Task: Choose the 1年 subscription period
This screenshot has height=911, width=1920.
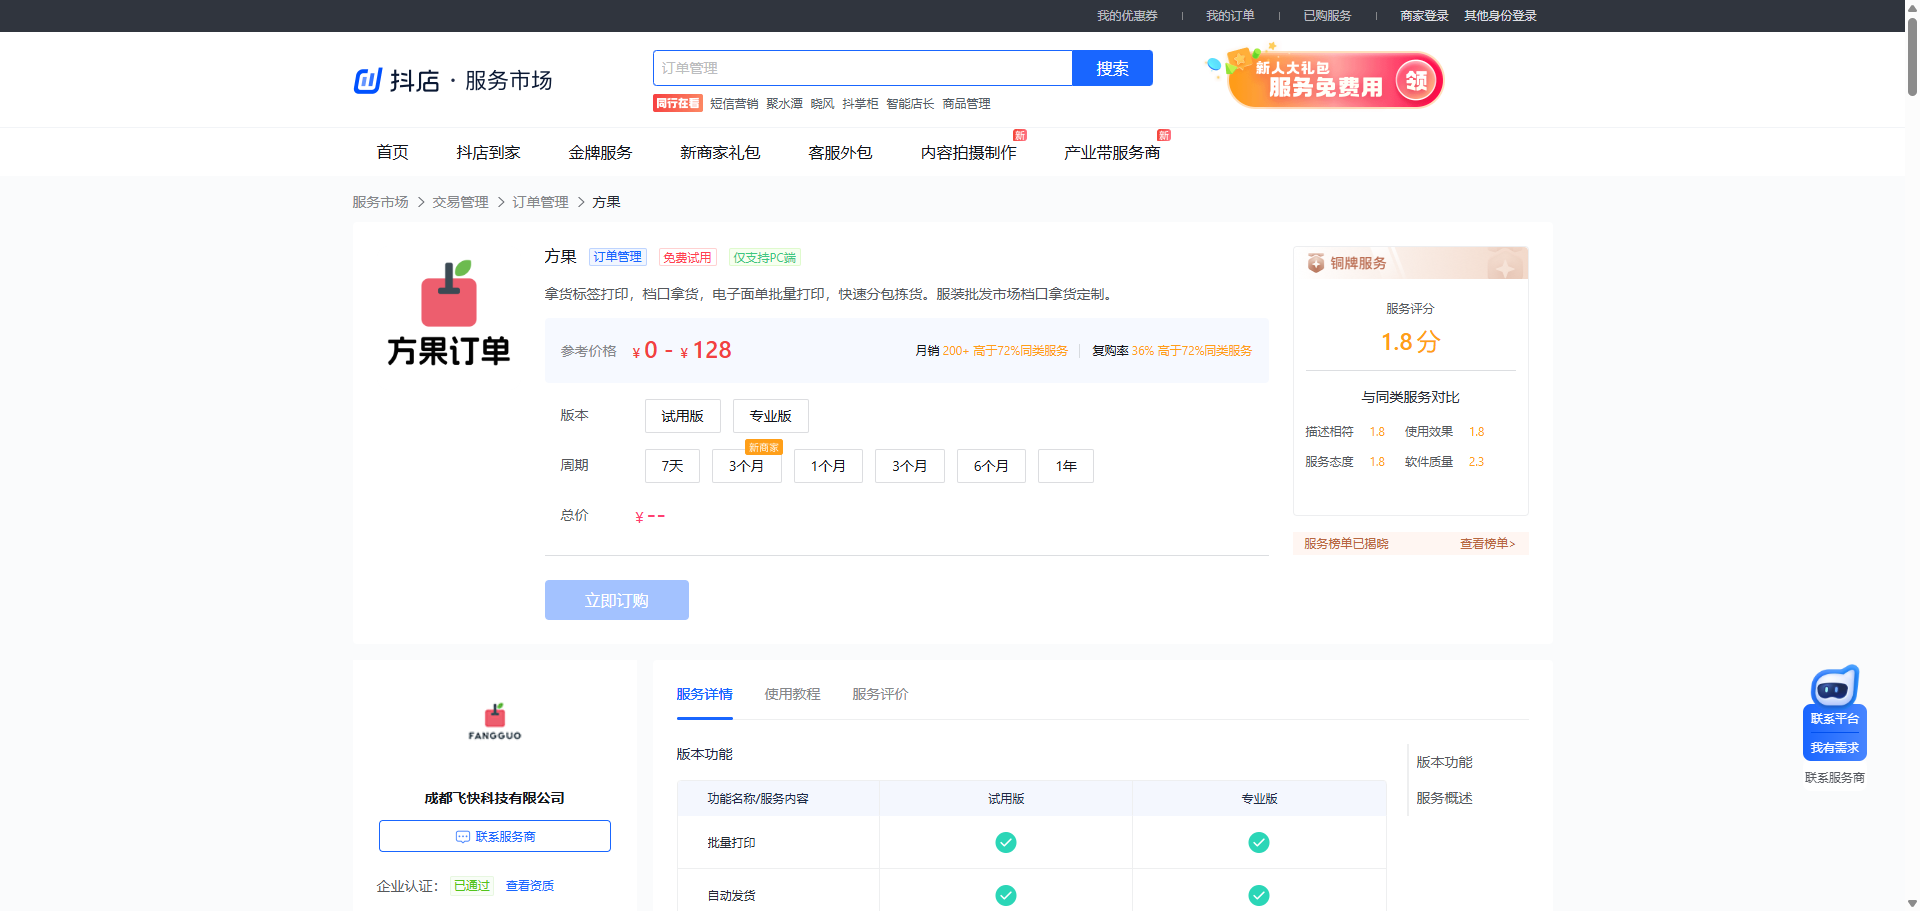Action: tap(1065, 466)
